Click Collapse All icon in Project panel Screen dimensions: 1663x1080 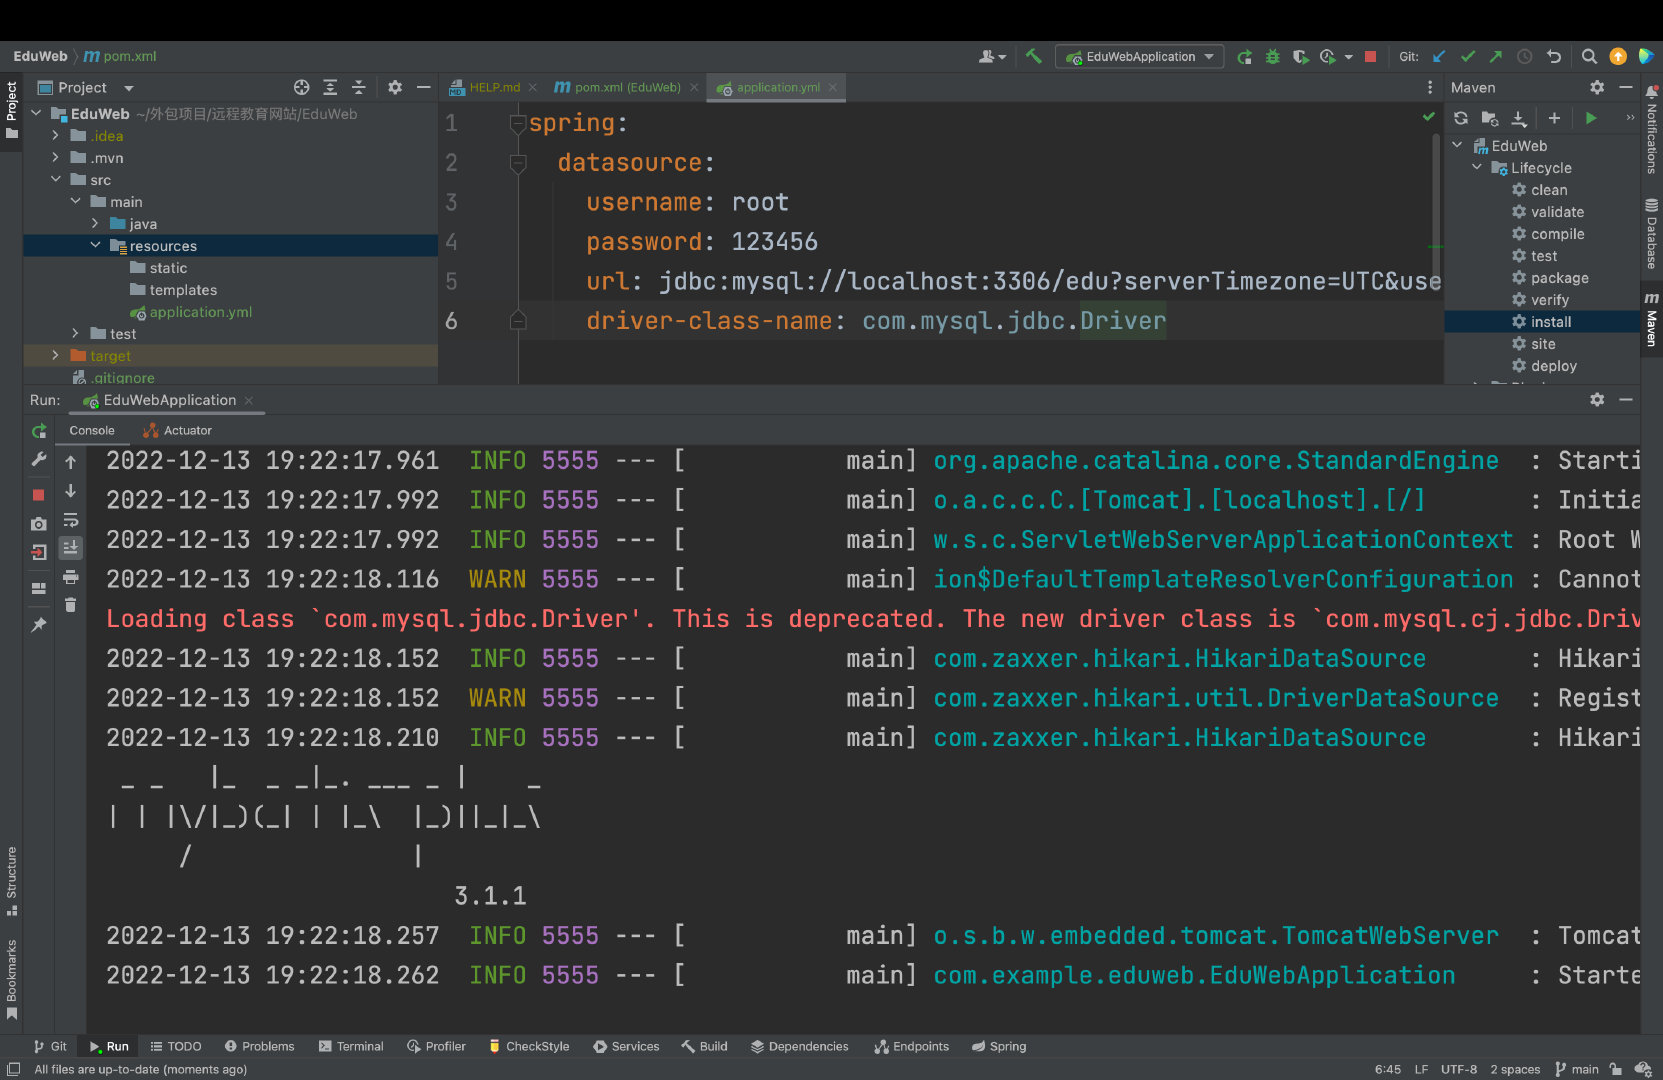coord(359,88)
